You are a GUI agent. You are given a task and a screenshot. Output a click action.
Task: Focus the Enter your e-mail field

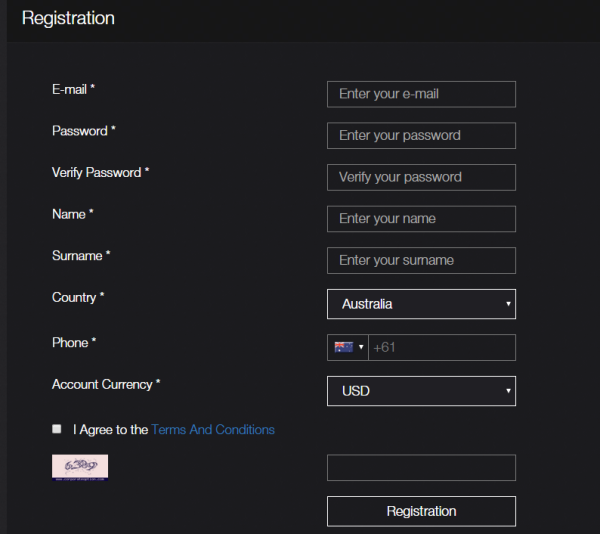(421, 94)
